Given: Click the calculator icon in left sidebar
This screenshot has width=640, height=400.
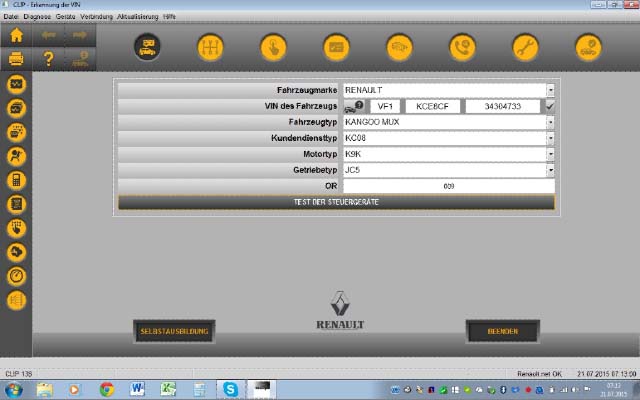Looking at the screenshot, I should [16, 180].
